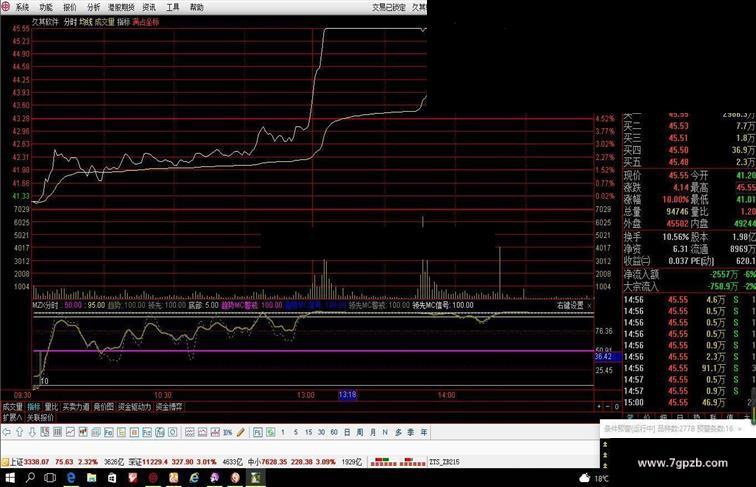Screen dimensions: 756x487
Task: Click the plus zoom button beside timeline
Action: 599,407
